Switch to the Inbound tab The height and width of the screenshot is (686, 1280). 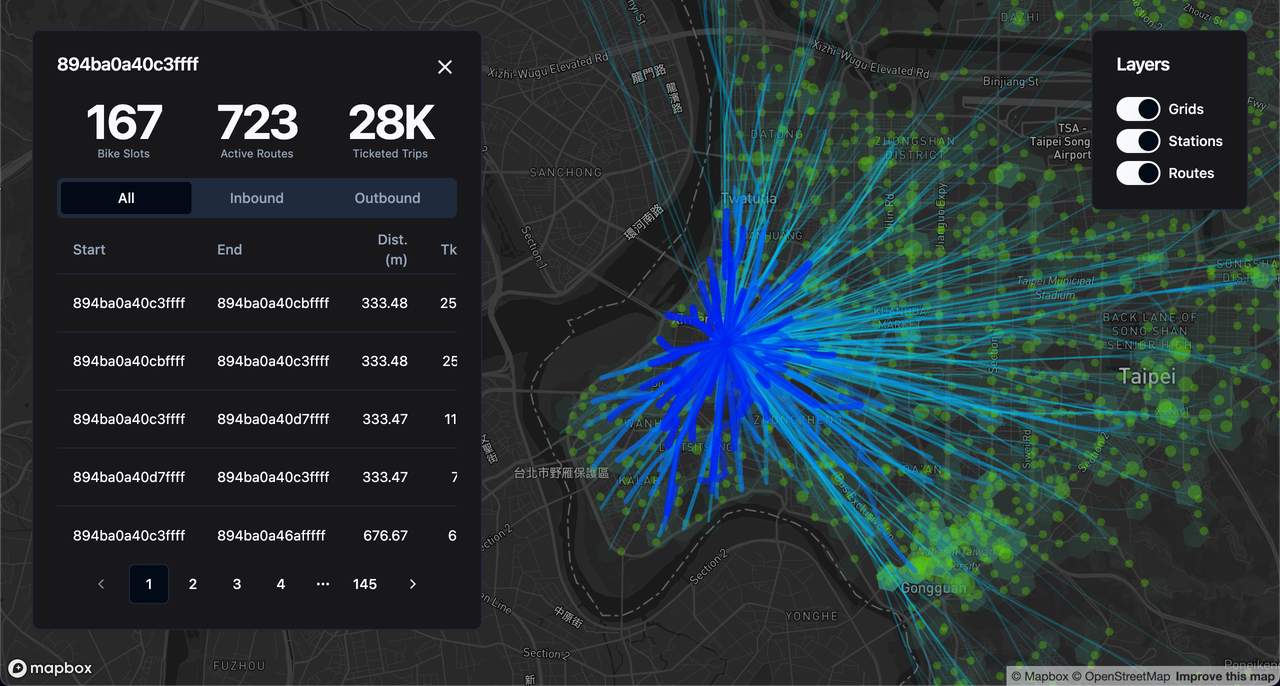pyautogui.click(x=257, y=198)
